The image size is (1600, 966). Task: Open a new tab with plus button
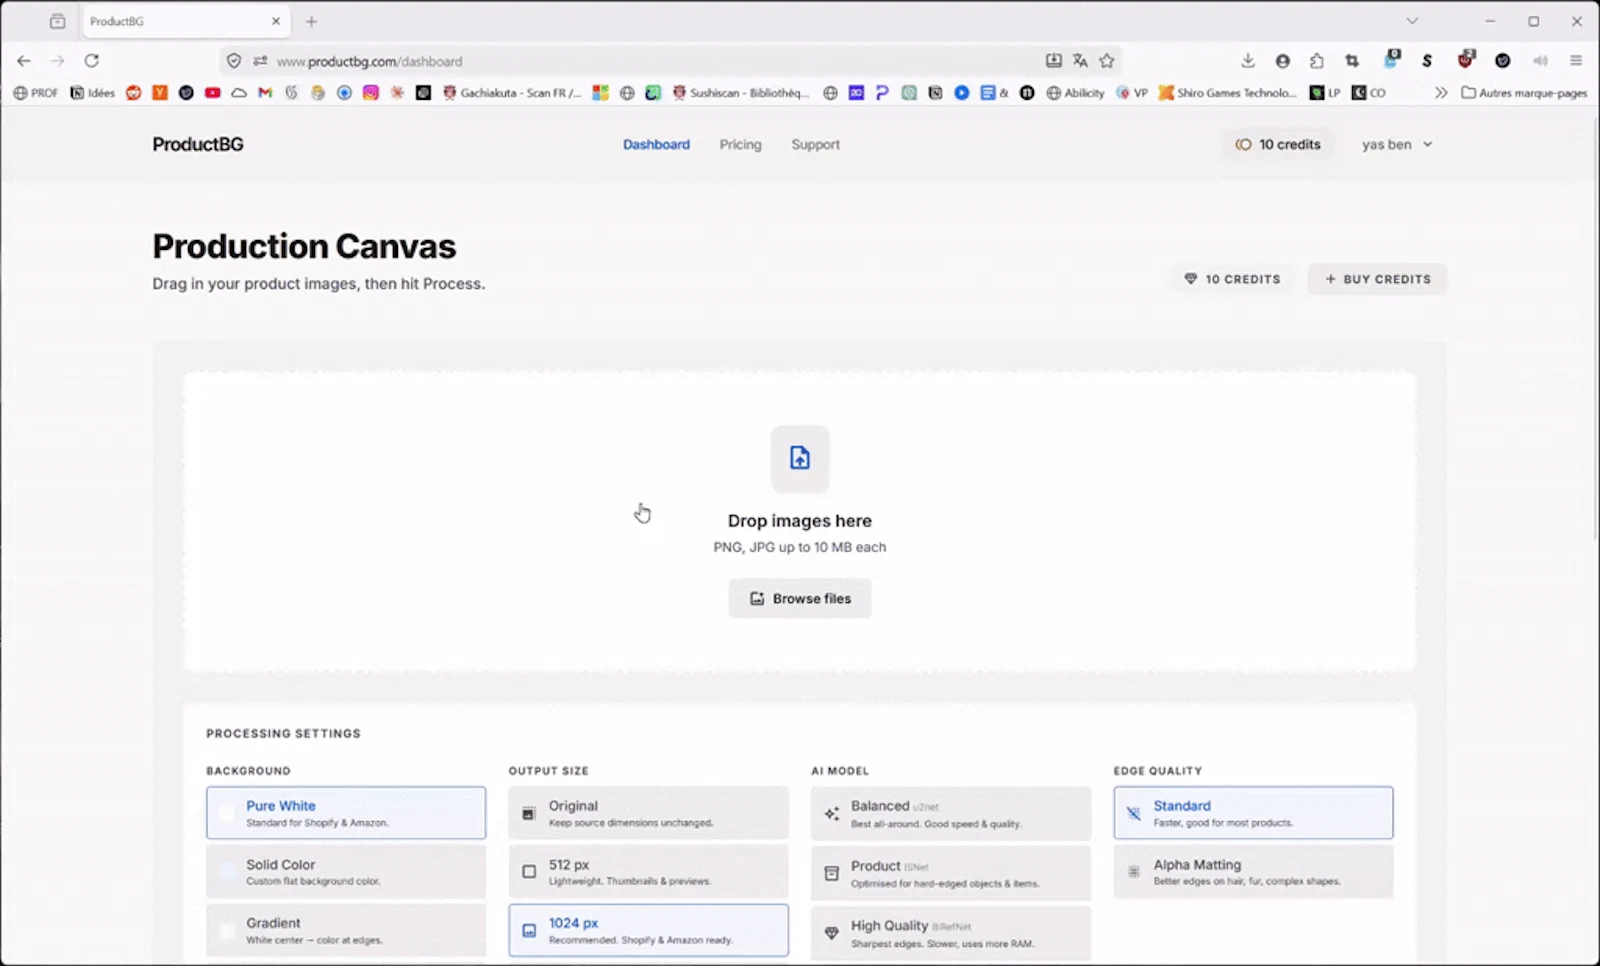click(x=311, y=21)
